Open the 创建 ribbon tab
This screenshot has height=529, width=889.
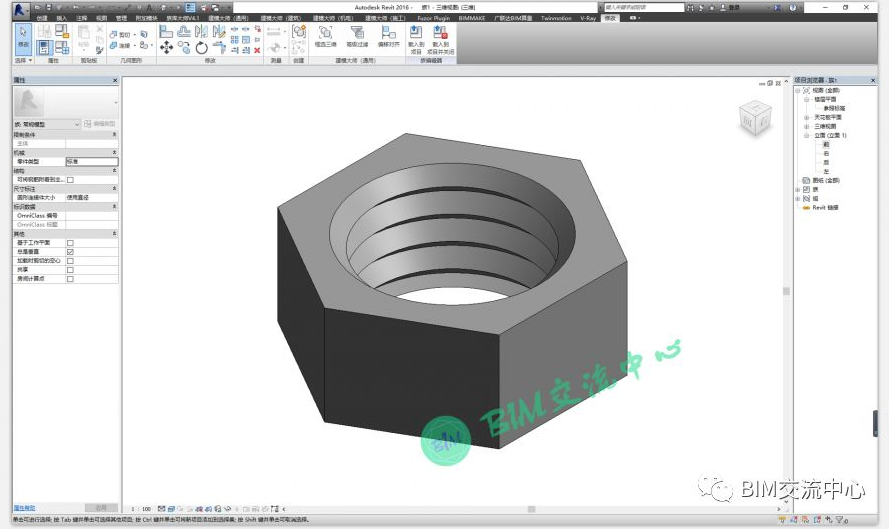point(43,18)
